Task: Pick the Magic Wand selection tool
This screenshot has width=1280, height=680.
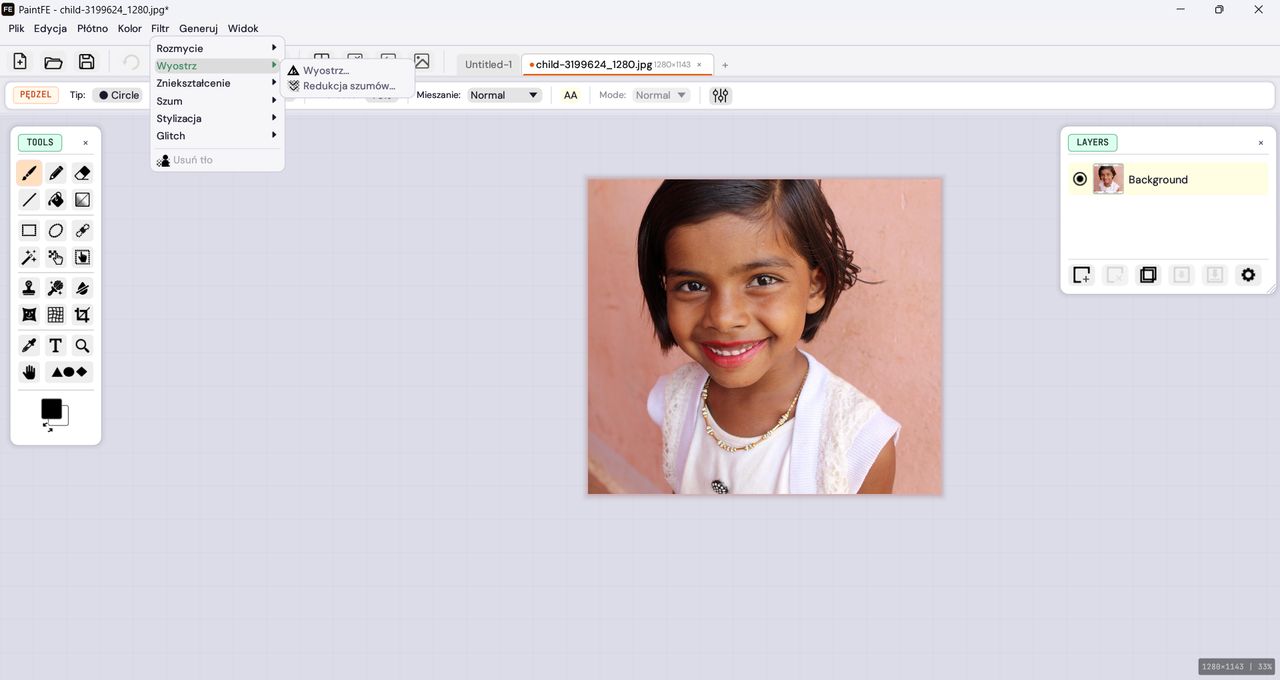Action: click(x=28, y=257)
